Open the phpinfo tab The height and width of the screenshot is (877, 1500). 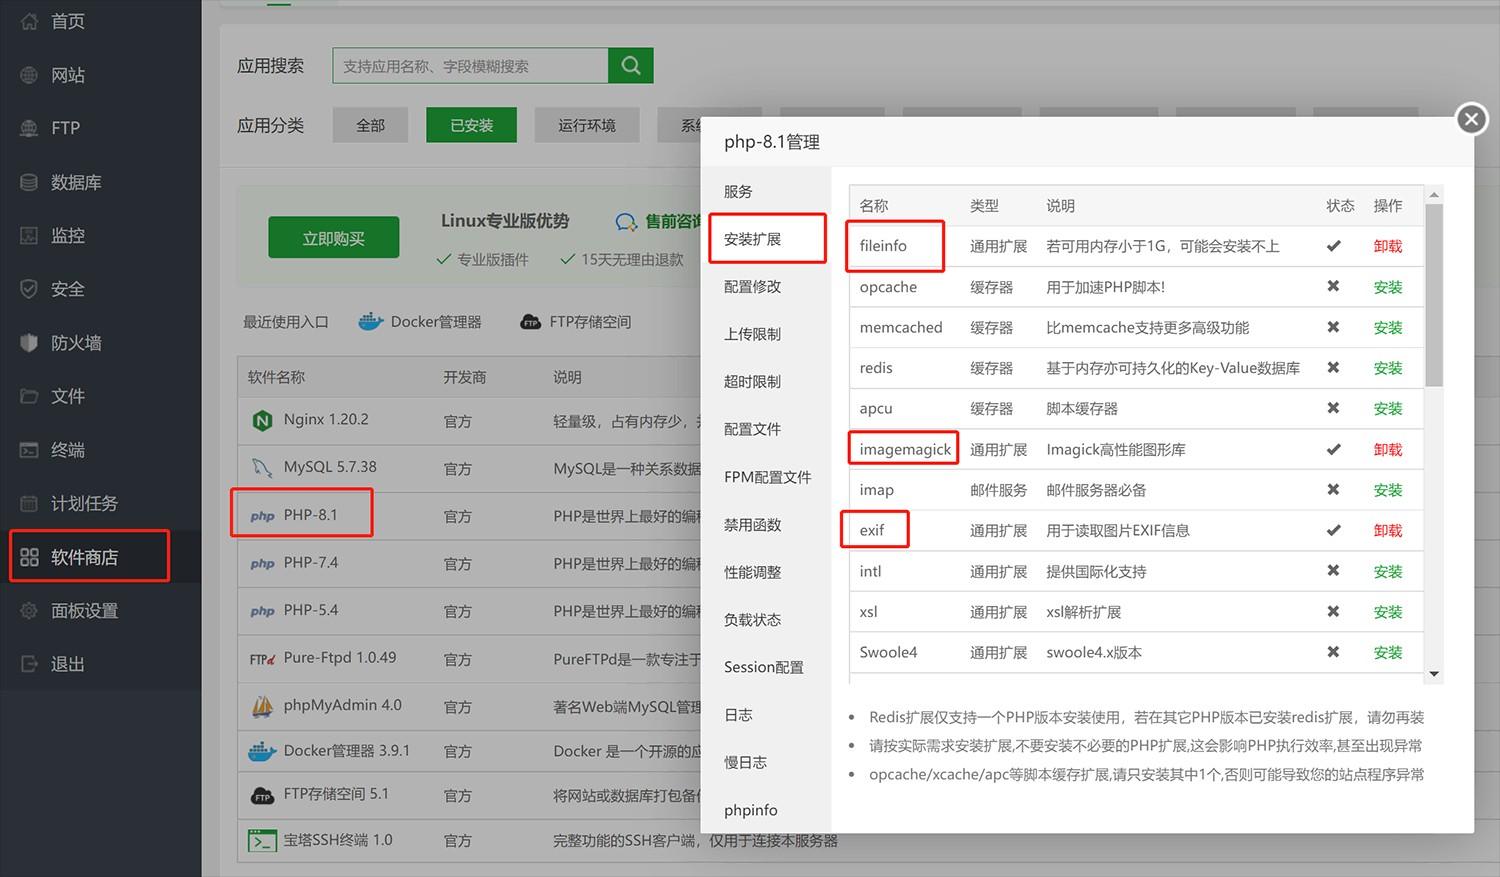[751, 810]
